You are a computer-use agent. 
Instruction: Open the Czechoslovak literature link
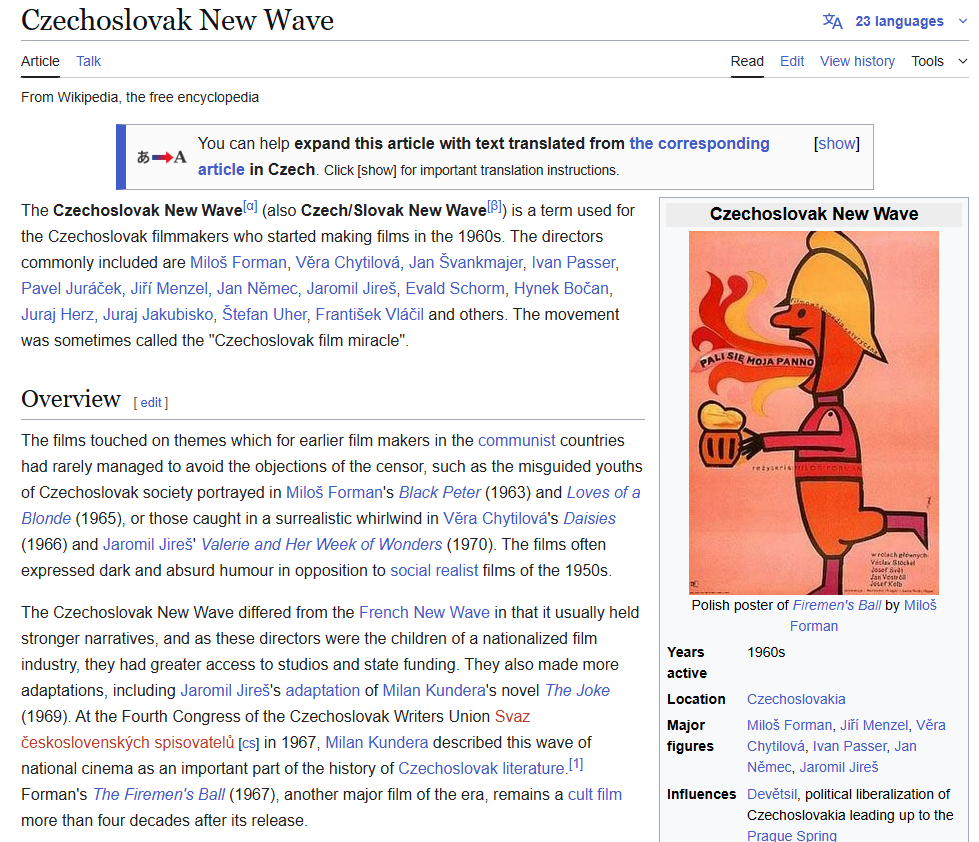(x=481, y=768)
